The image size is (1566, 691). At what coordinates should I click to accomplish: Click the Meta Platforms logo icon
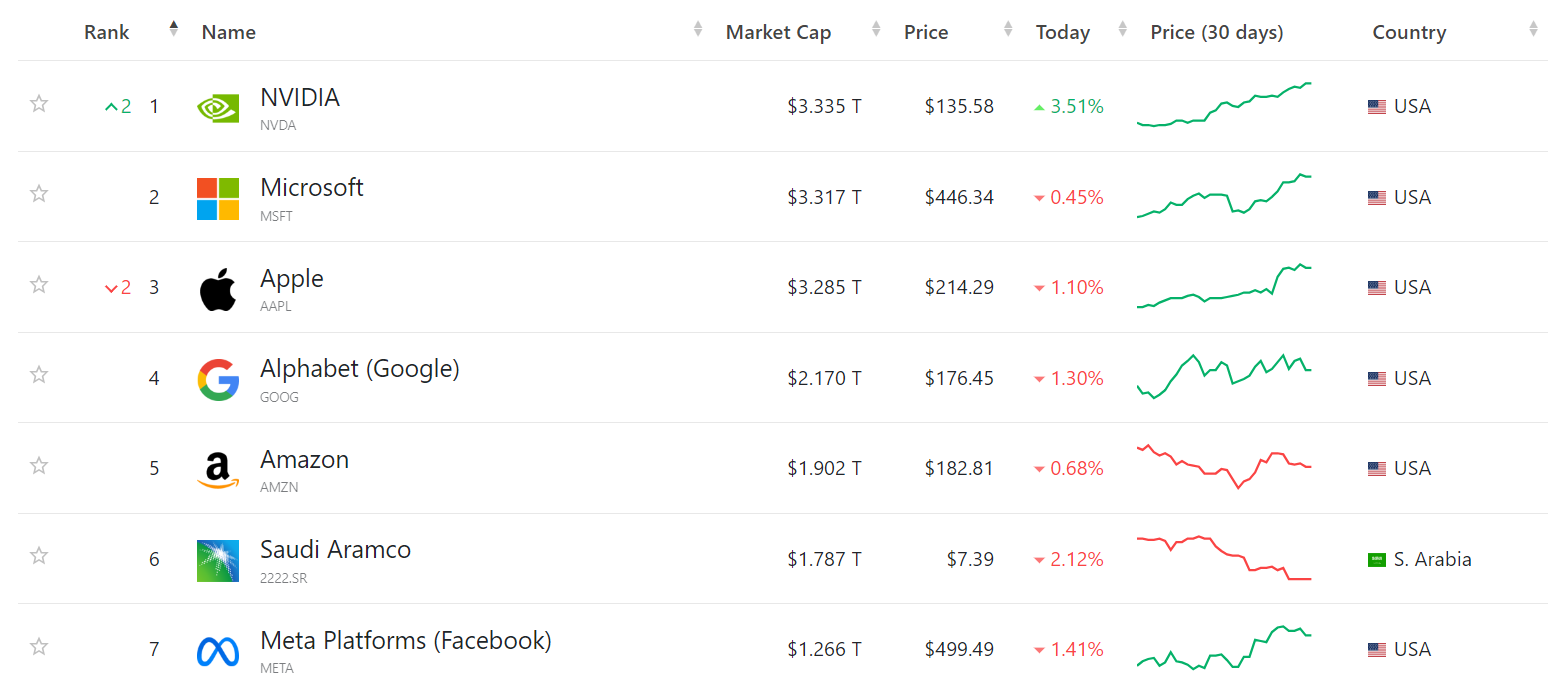[218, 651]
